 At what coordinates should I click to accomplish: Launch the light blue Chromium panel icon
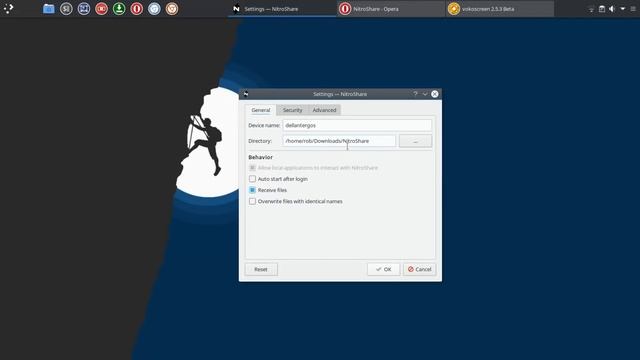pyautogui.click(x=154, y=9)
